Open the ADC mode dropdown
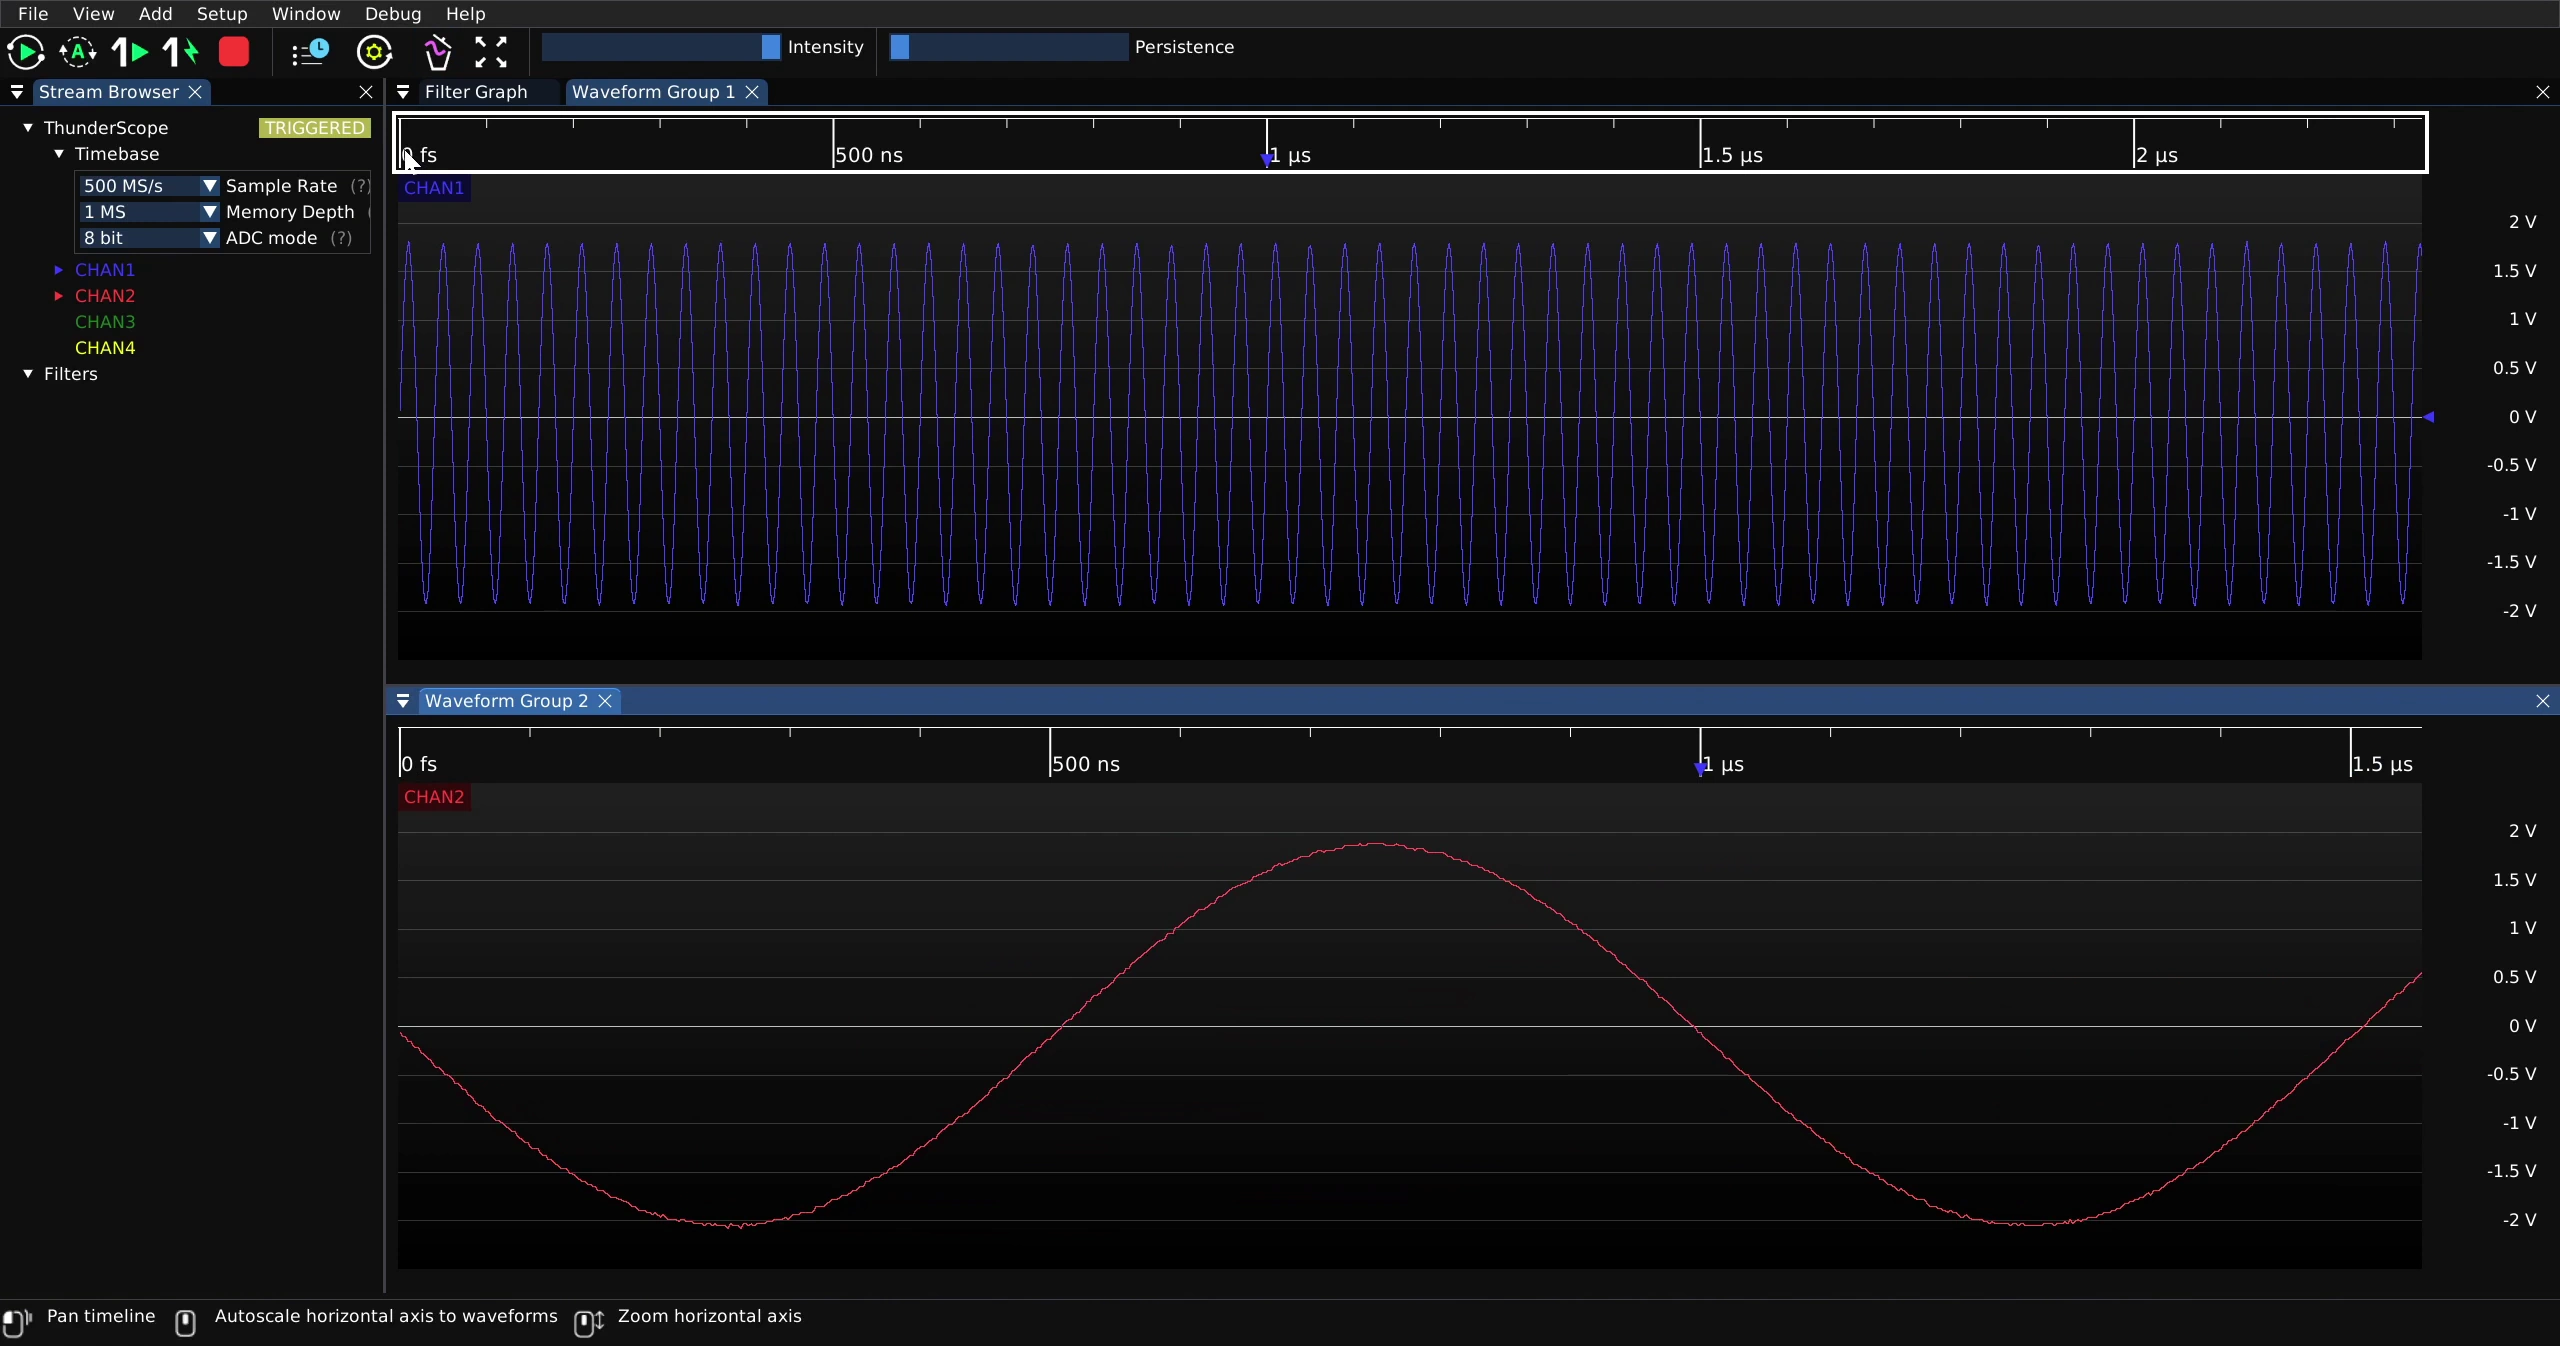The width and height of the screenshot is (2560, 1346). coord(148,238)
